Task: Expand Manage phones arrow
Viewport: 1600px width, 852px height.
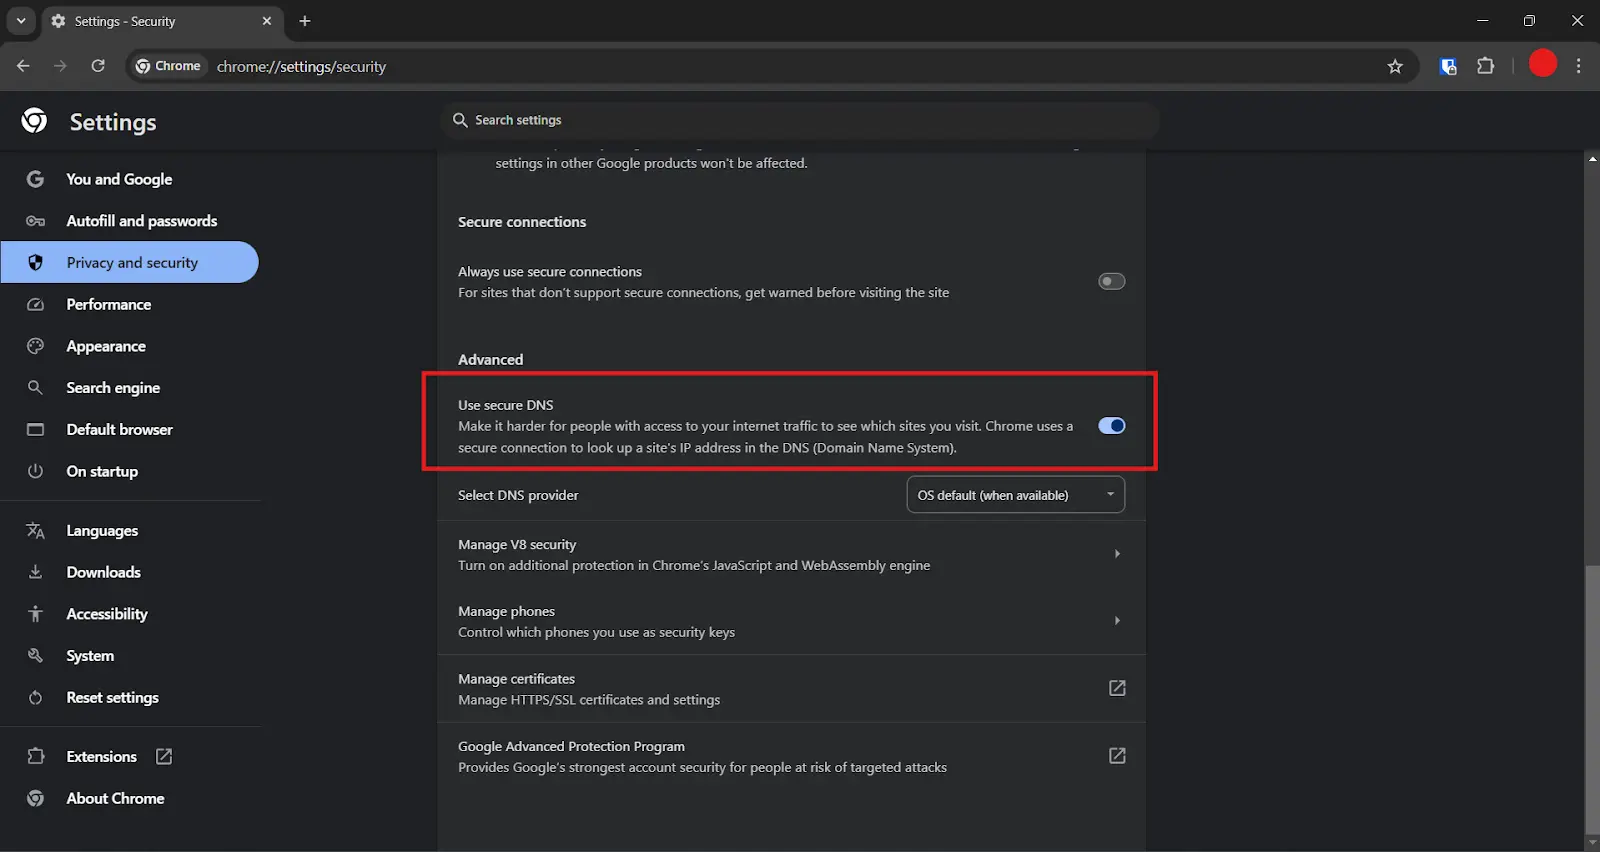Action: 1117,621
